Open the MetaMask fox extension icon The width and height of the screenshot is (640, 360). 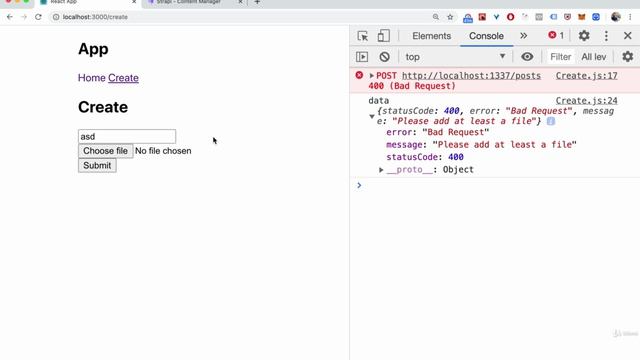582,17
